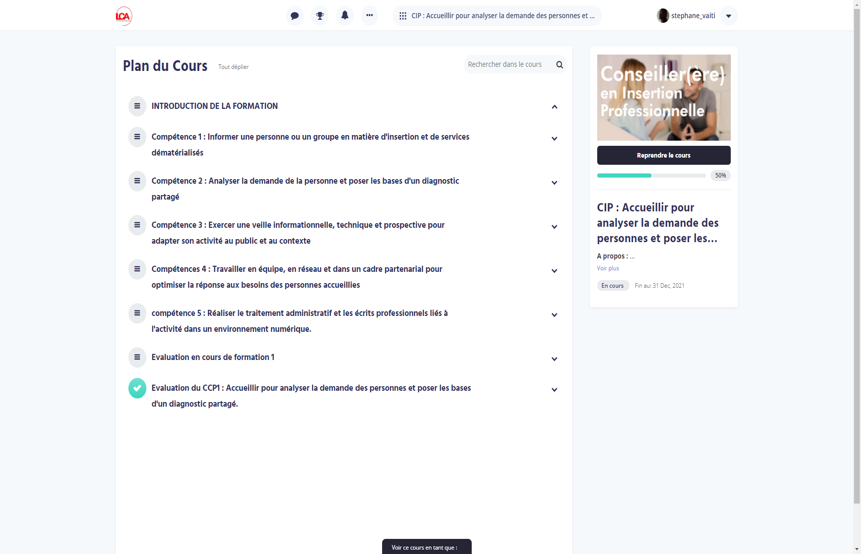
Task: Open Evaluation en cours de formation 1
Action: [x=213, y=357]
